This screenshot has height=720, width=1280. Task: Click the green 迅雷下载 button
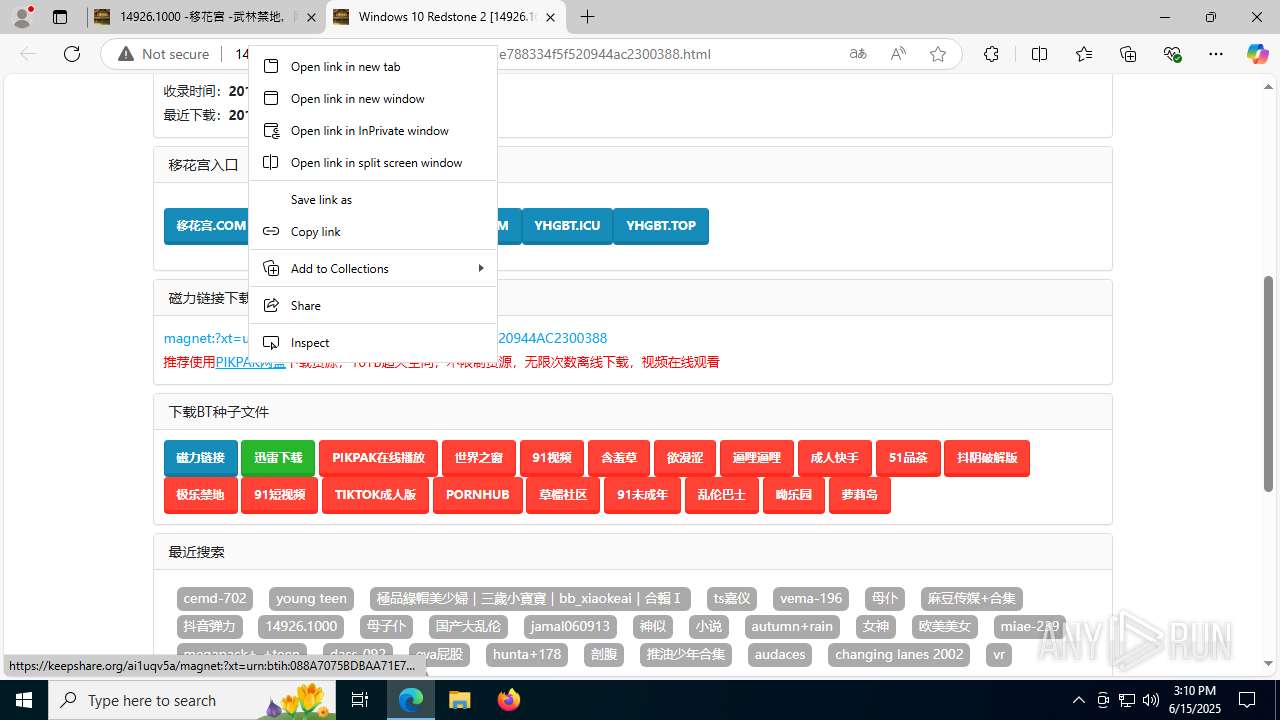(278, 458)
